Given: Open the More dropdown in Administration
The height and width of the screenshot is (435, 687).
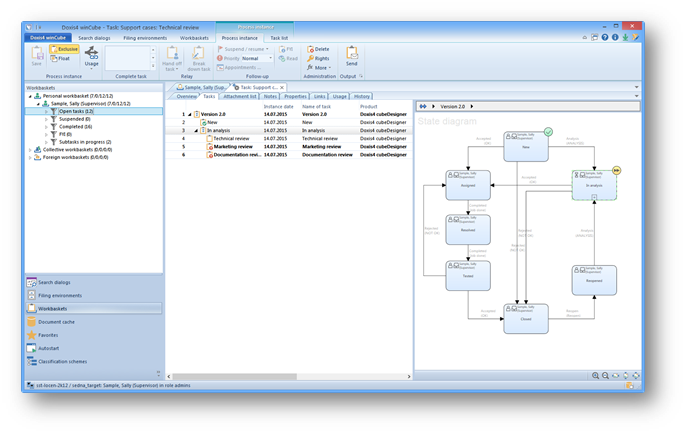Looking at the screenshot, I should [321, 69].
